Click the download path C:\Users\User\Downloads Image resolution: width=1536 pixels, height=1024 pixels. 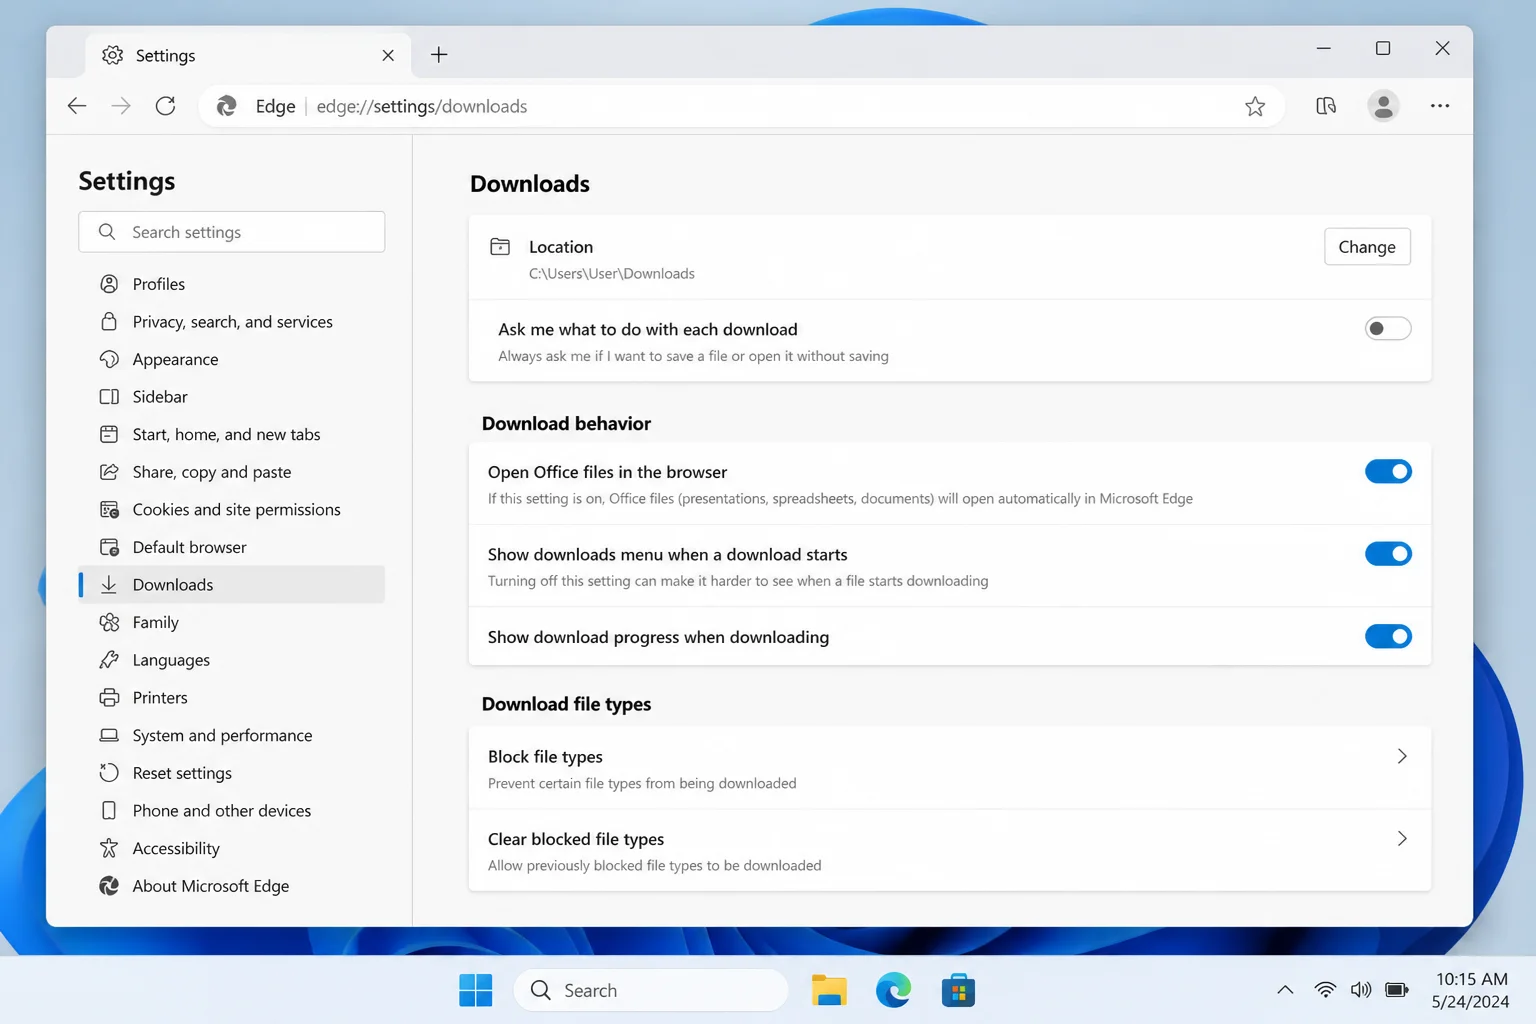pos(611,273)
